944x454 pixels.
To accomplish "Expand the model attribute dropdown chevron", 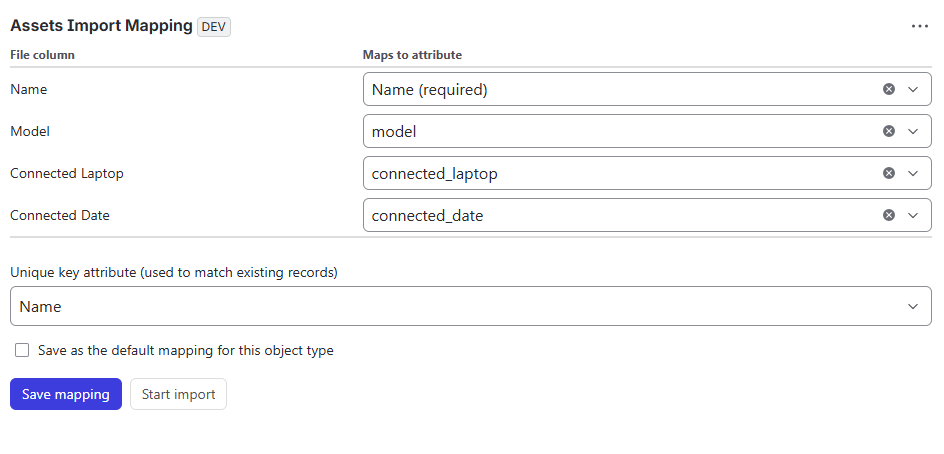I will (913, 131).
